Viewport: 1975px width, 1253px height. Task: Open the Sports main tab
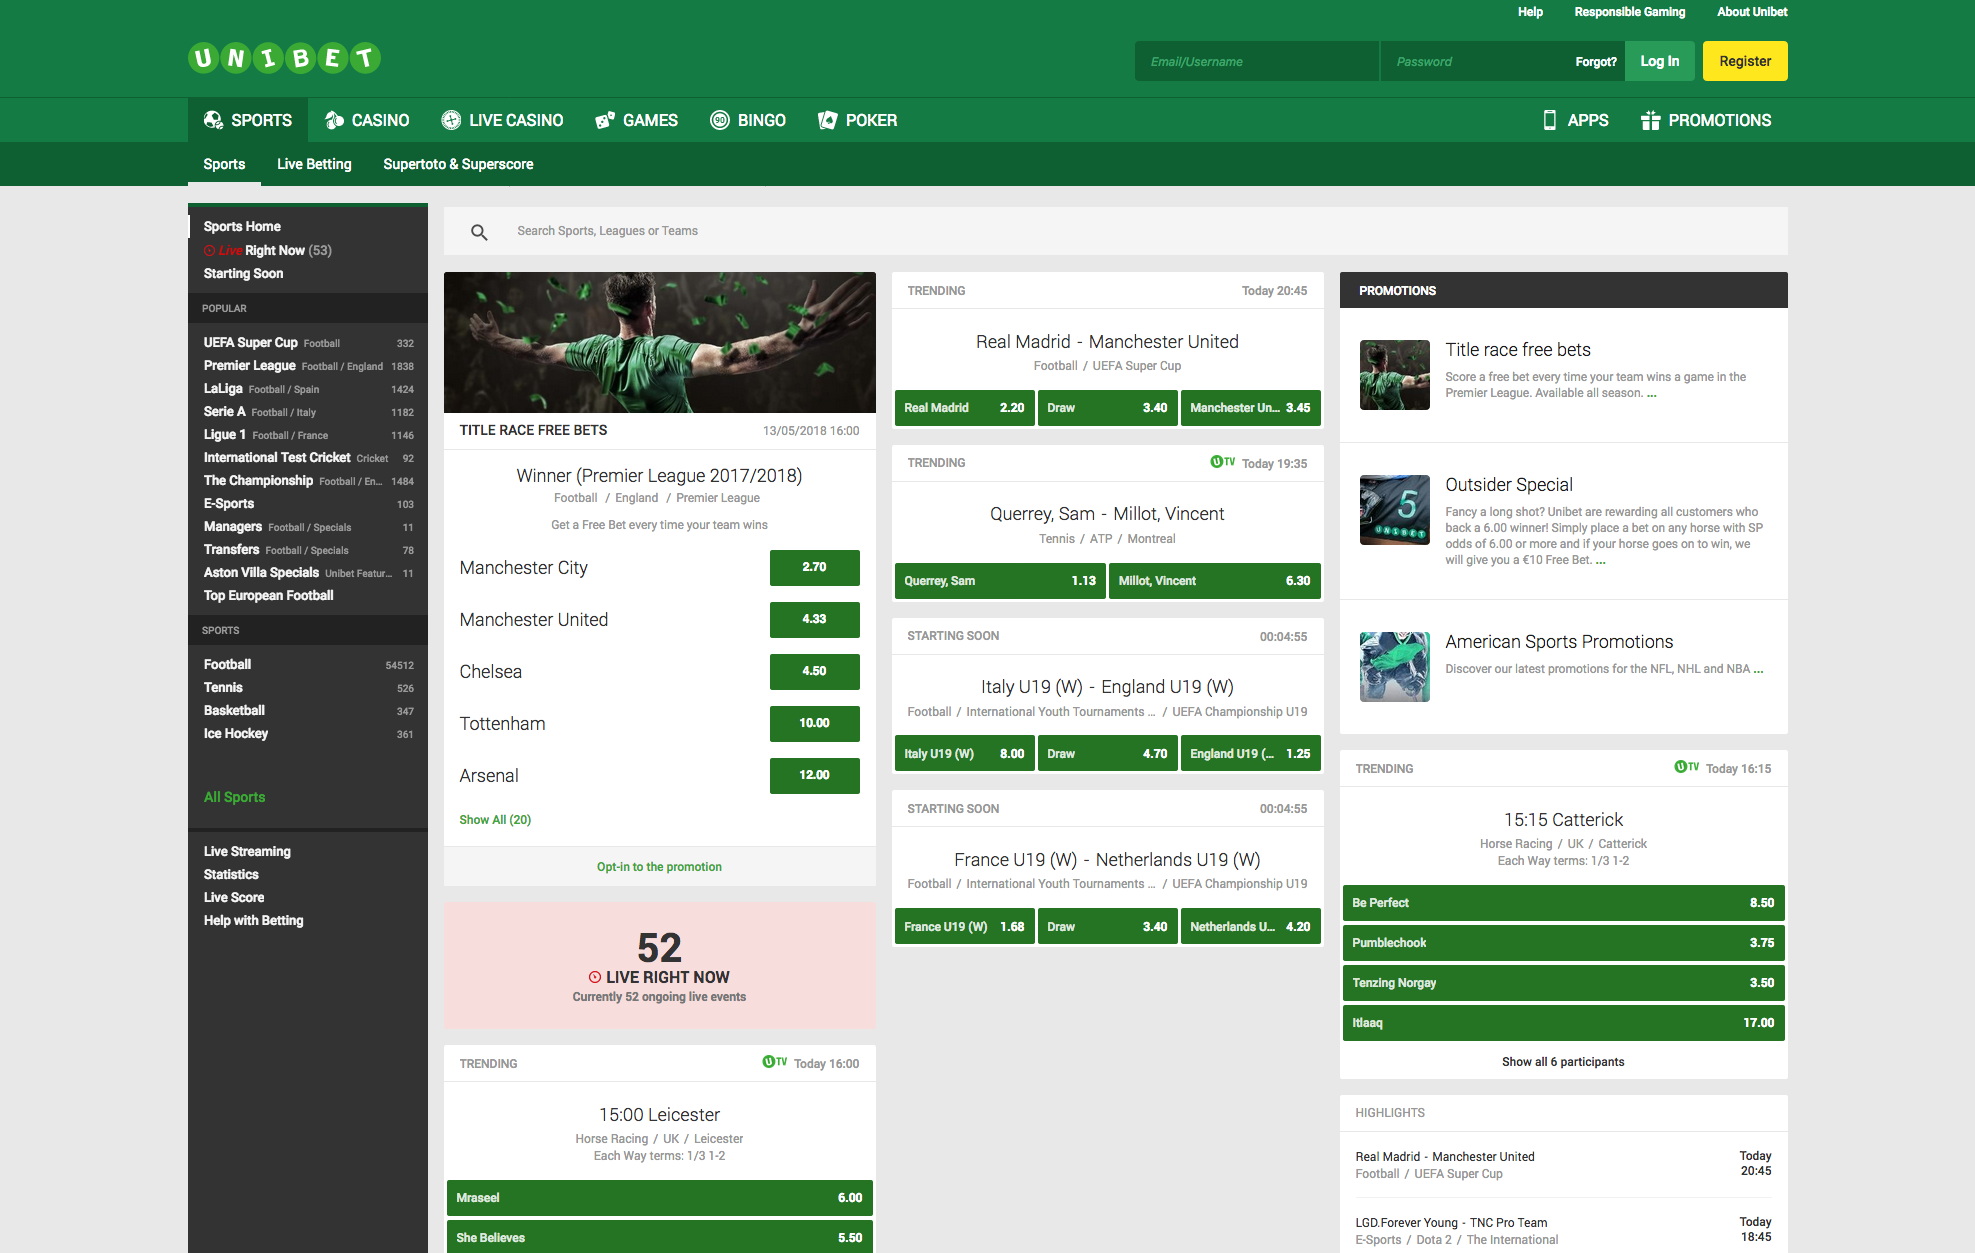[x=248, y=120]
